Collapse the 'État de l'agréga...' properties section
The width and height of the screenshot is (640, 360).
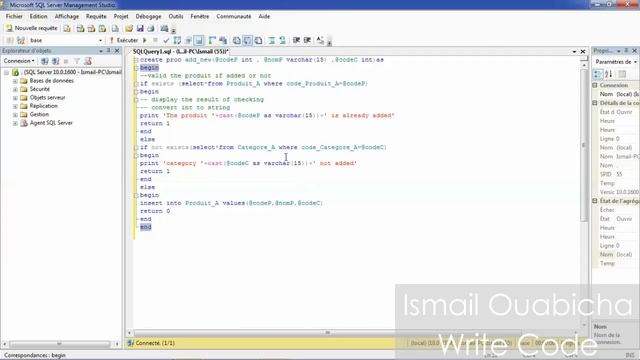595,201
